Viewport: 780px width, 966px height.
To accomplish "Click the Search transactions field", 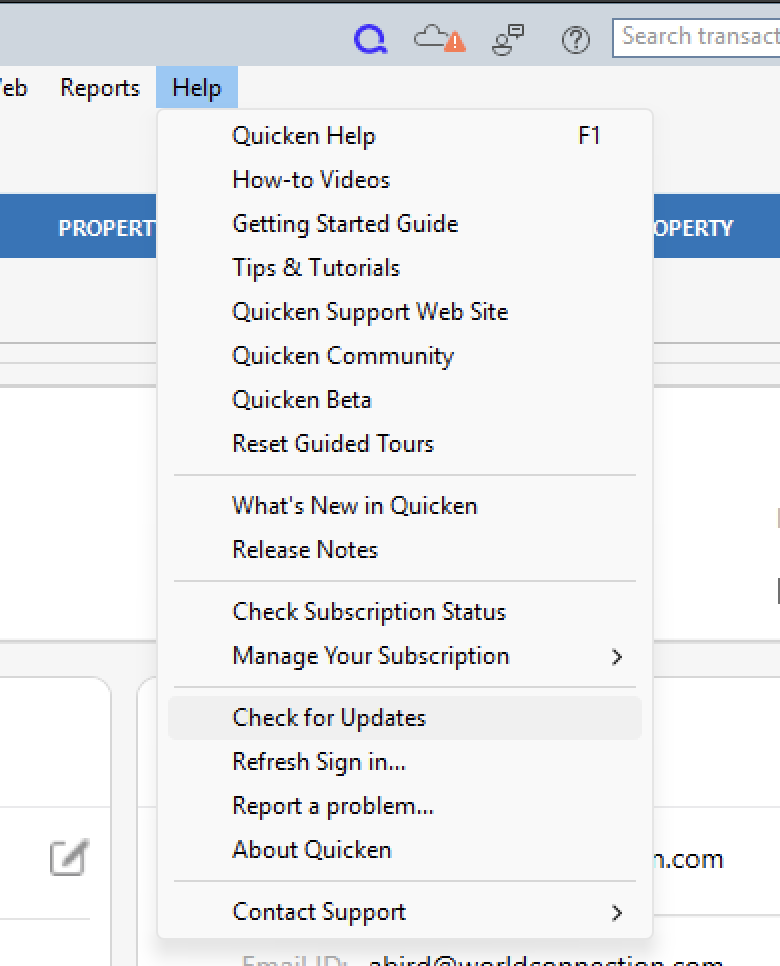I will 698,38.
